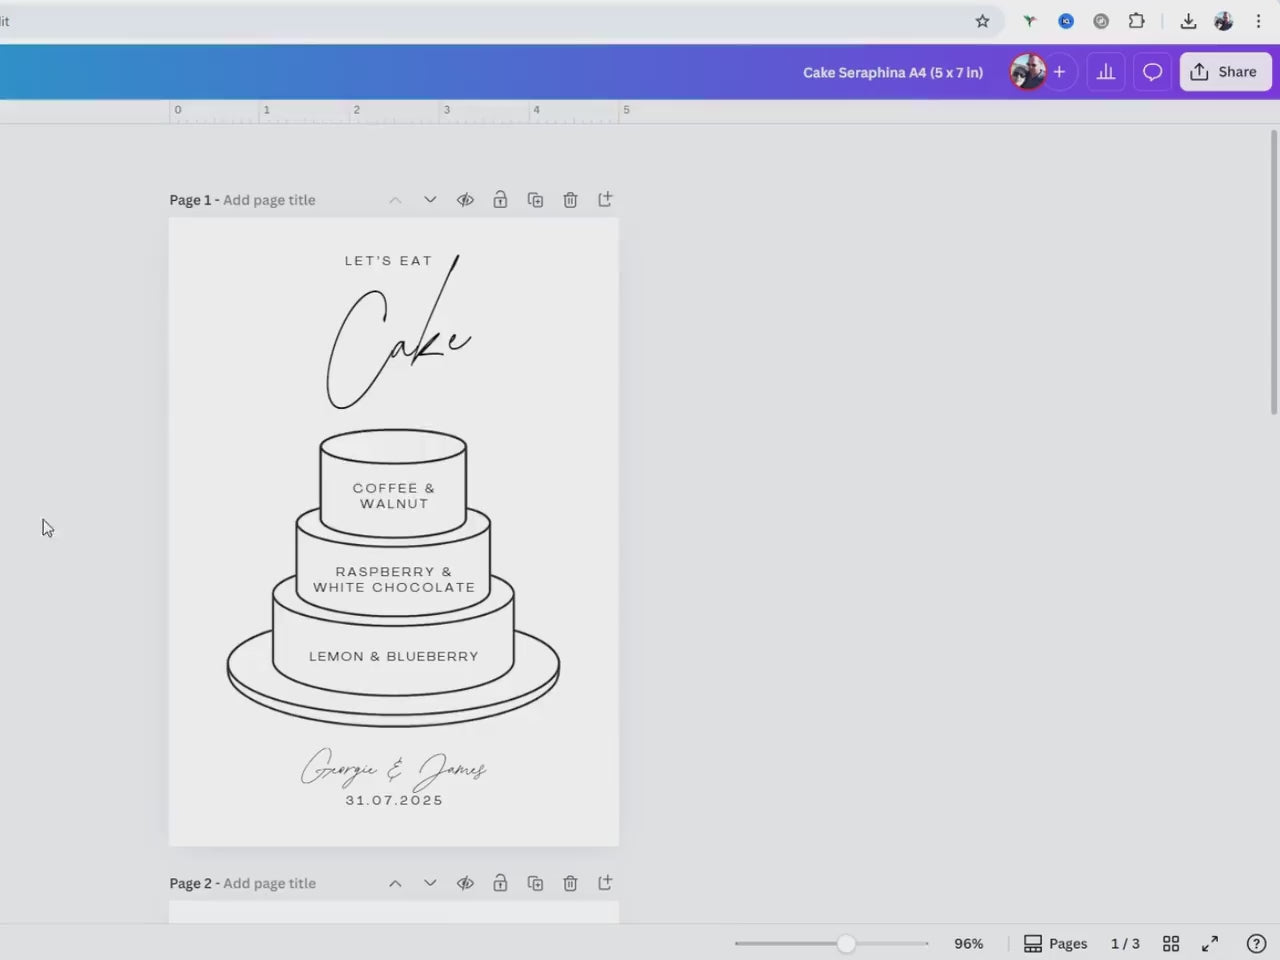Open the 96% zoom level menu
Viewport: 1280px width, 960px height.
[x=969, y=944]
